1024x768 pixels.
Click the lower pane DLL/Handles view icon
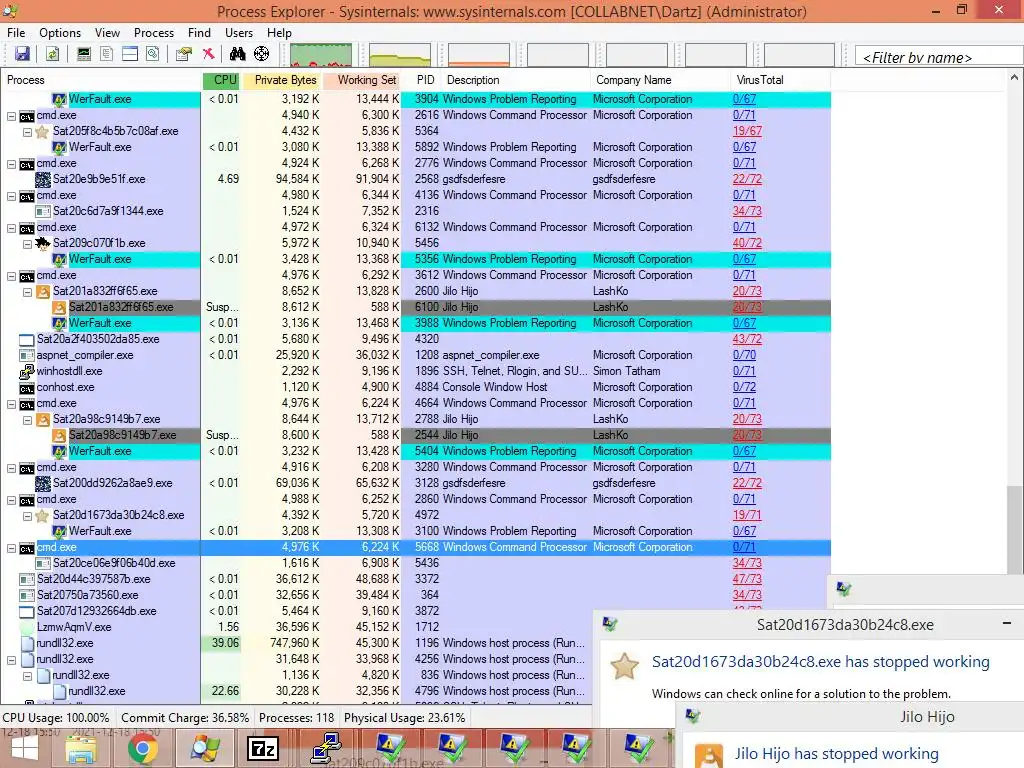153,54
